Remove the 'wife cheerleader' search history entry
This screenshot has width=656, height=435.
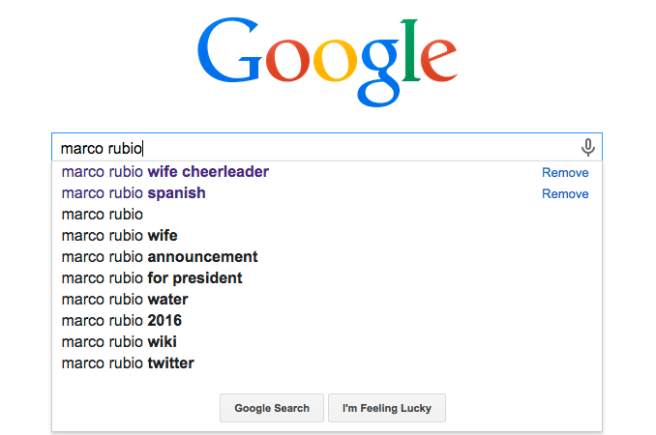565,173
